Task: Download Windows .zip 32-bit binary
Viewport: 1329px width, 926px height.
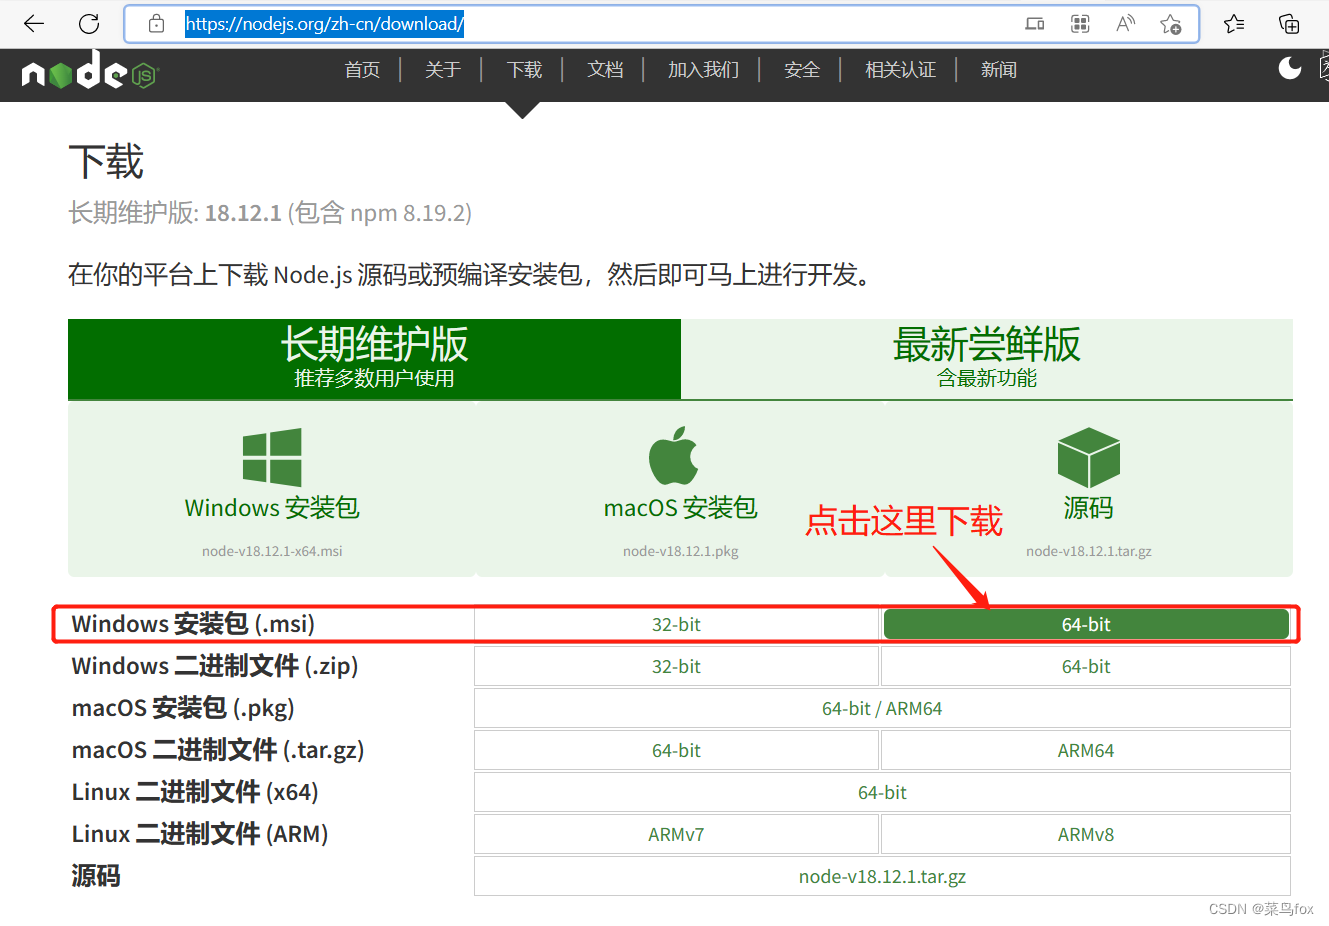Action: (676, 666)
